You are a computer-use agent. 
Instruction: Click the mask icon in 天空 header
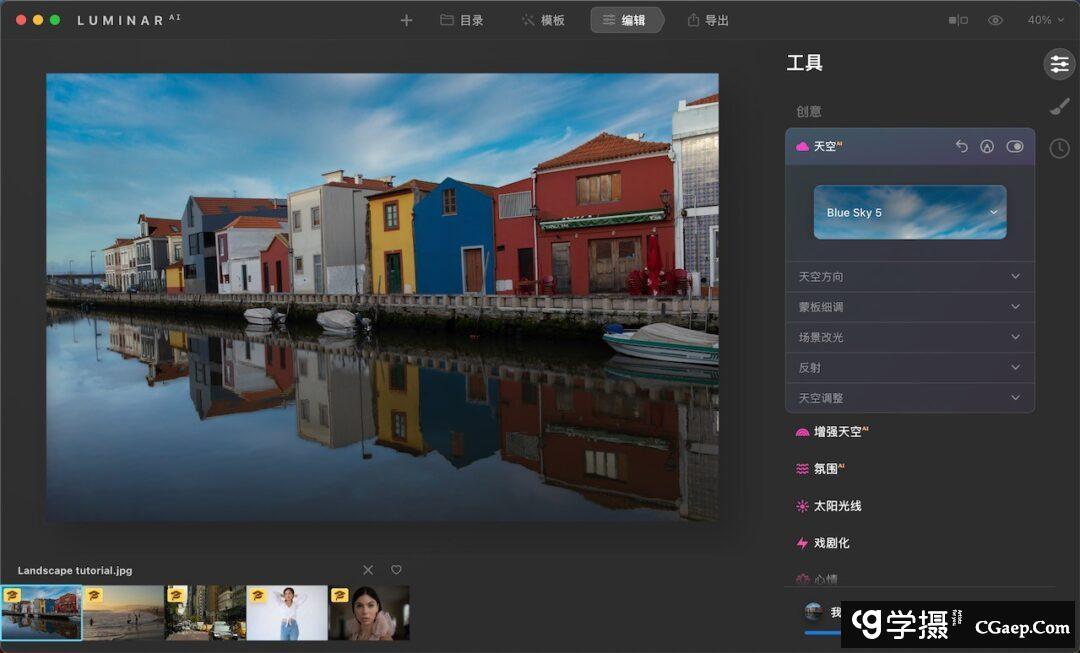point(987,146)
